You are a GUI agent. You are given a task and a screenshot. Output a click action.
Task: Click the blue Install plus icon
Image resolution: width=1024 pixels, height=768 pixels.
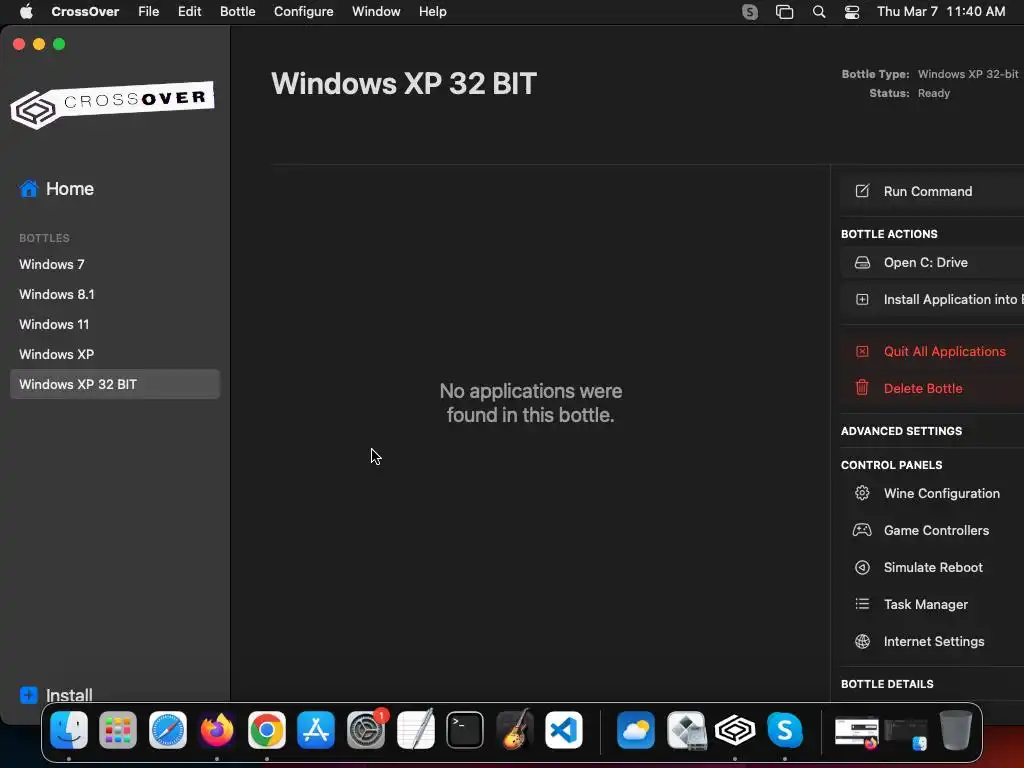[x=29, y=695]
